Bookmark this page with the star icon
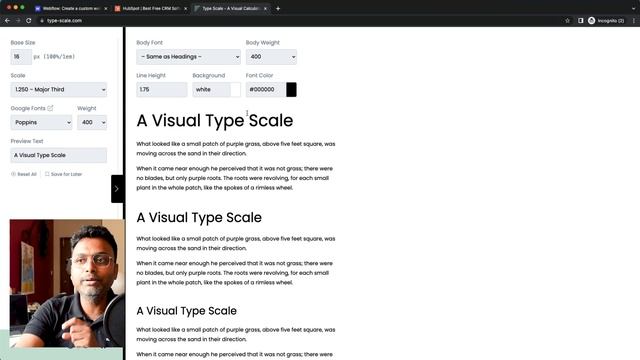Screen dimensions: 640x360 click(567, 20)
